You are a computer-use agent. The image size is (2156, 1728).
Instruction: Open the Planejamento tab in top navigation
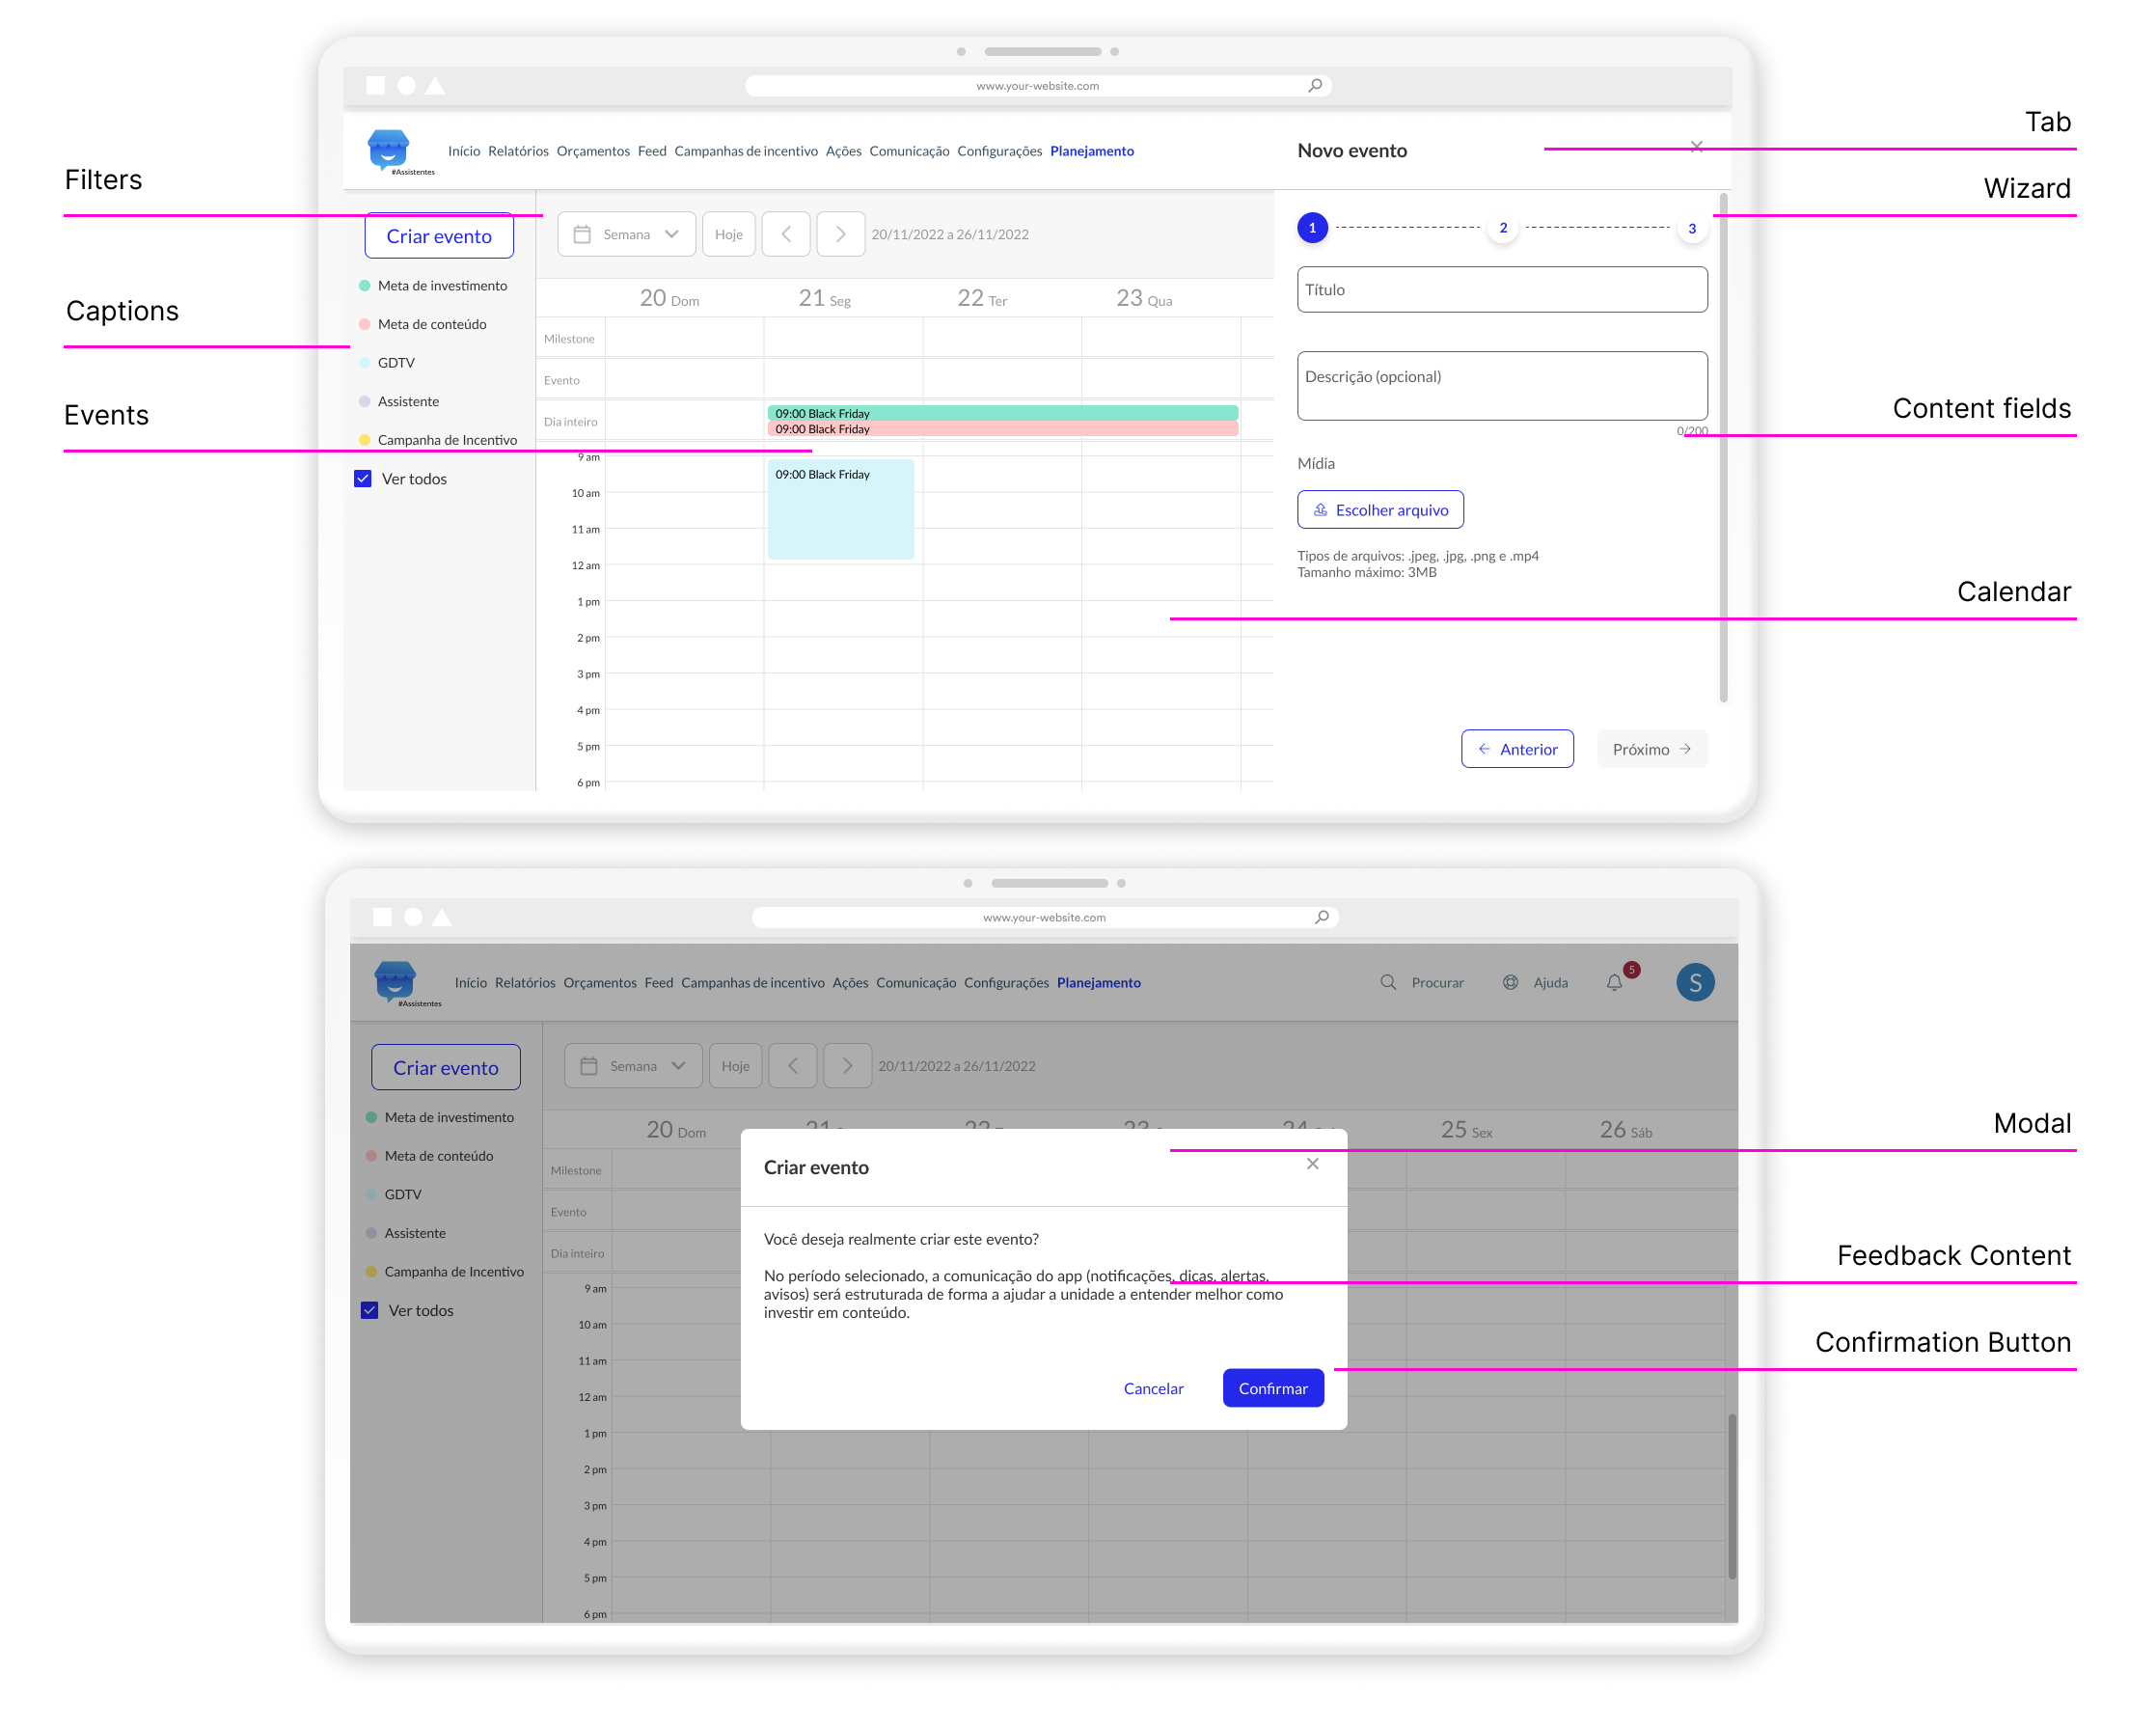(1092, 151)
